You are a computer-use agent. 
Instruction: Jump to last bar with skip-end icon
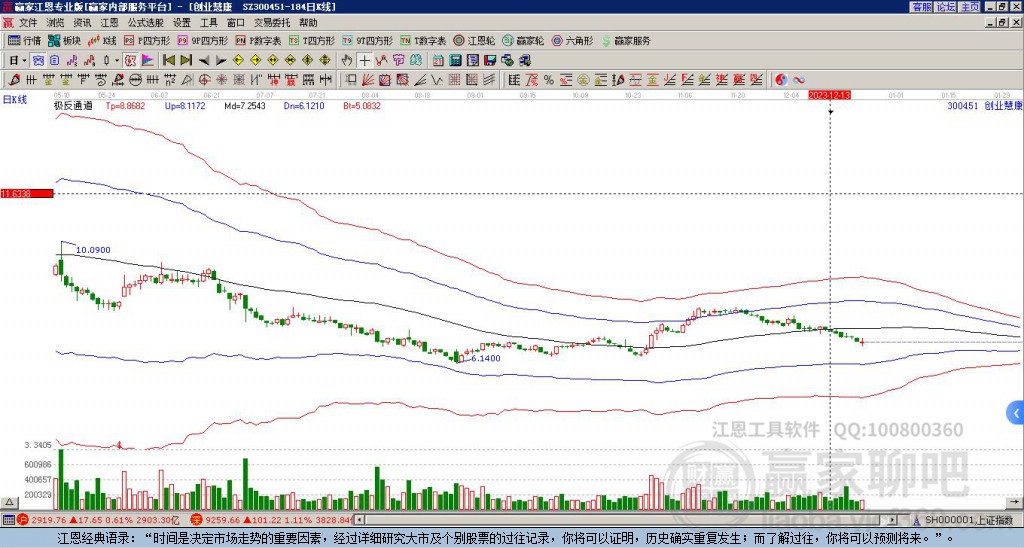point(186,60)
